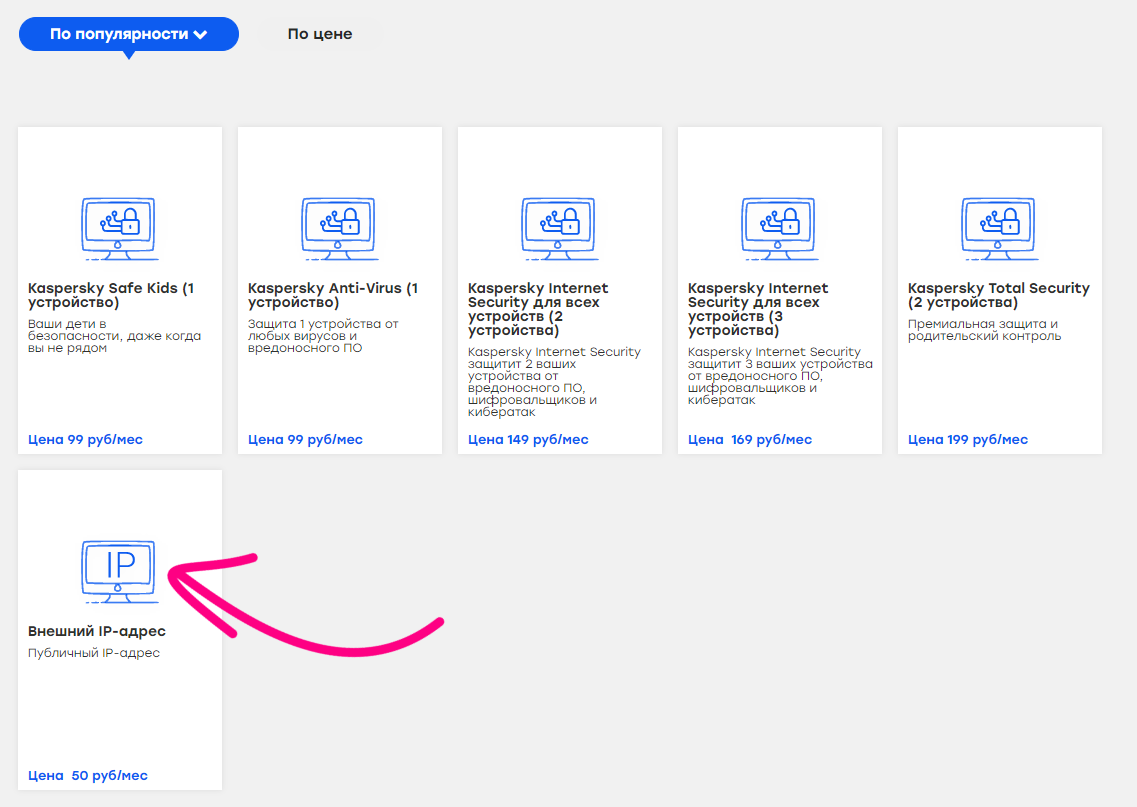Click Anti-Virus price 'Цена 99 руб/мес'
The image size is (1137, 807).
point(305,439)
